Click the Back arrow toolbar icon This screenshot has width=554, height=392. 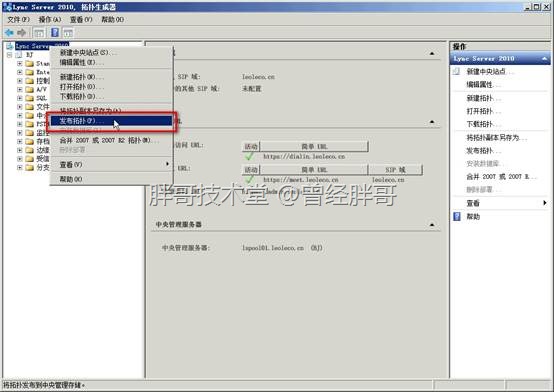(x=9, y=33)
